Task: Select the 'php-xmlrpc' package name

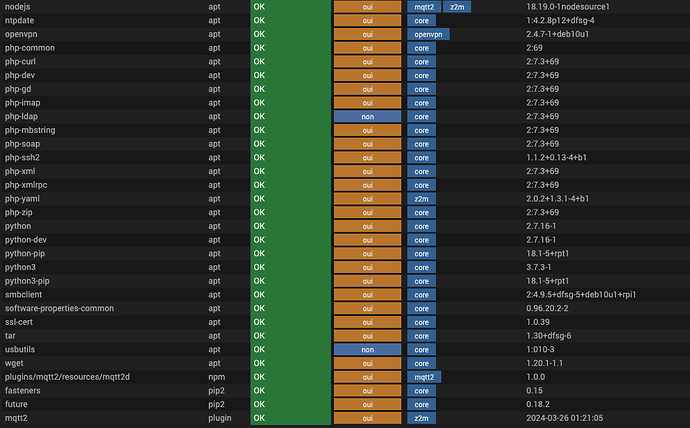Action: [x=26, y=185]
